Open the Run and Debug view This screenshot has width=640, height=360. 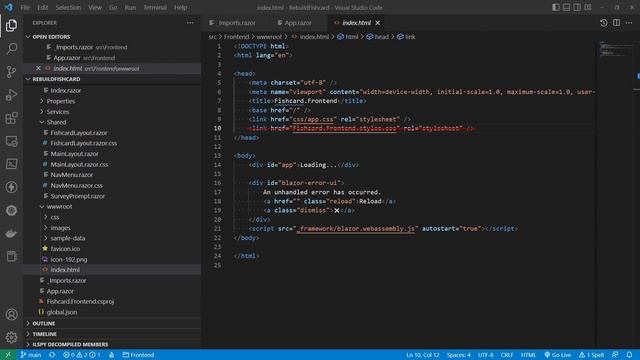pos(11,95)
